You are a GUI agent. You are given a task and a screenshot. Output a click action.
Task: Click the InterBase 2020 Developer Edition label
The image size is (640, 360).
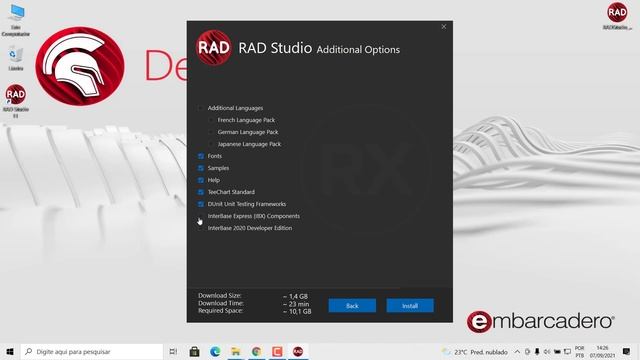(250, 228)
